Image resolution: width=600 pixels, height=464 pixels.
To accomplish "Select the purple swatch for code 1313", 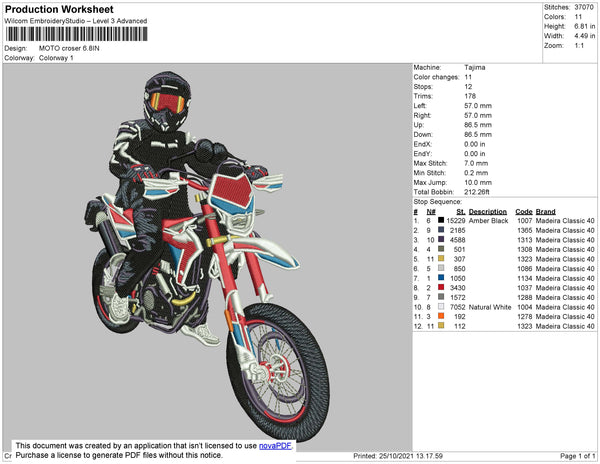I will (441, 239).
